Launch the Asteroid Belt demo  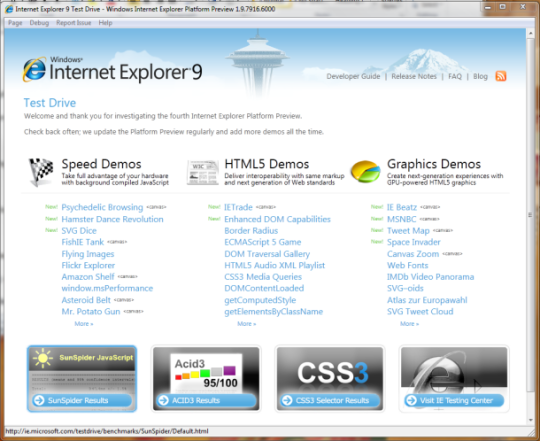click(86, 300)
